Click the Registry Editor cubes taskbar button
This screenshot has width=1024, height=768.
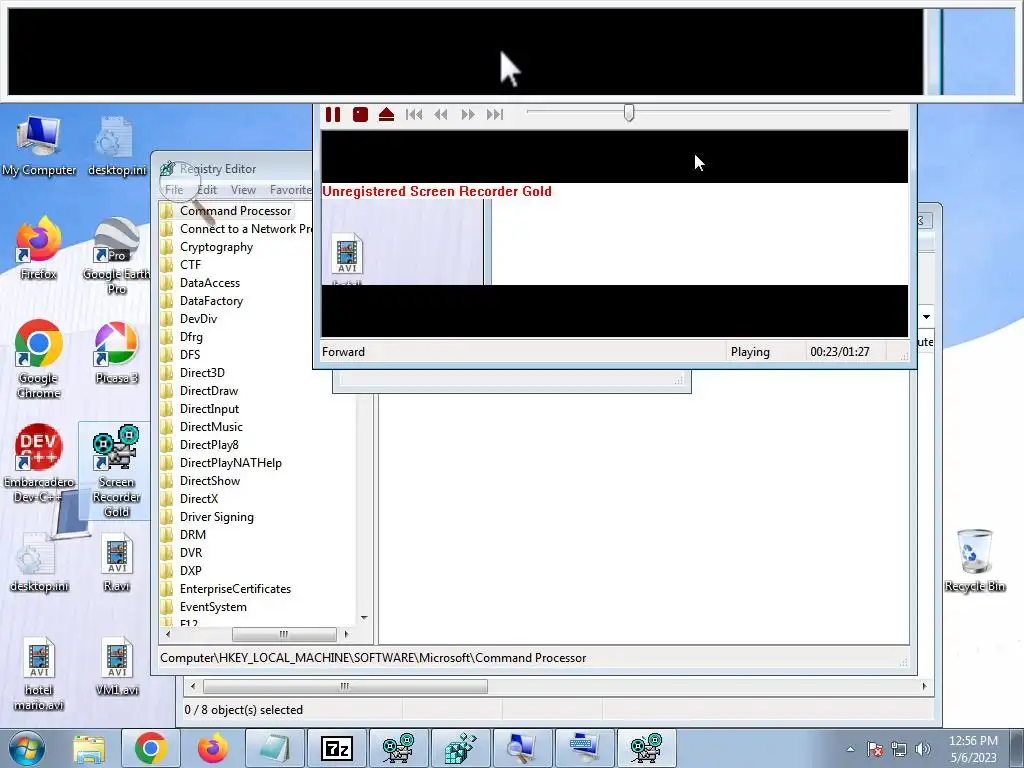pos(461,748)
